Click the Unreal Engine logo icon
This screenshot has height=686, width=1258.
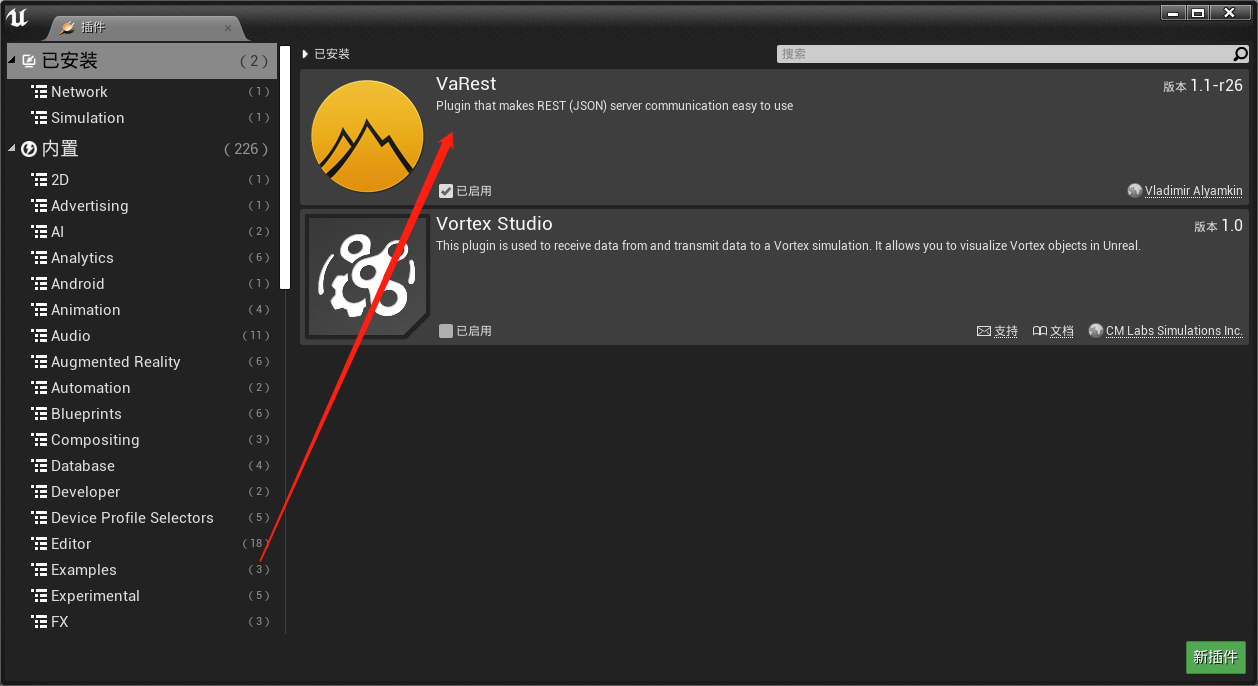(x=17, y=17)
